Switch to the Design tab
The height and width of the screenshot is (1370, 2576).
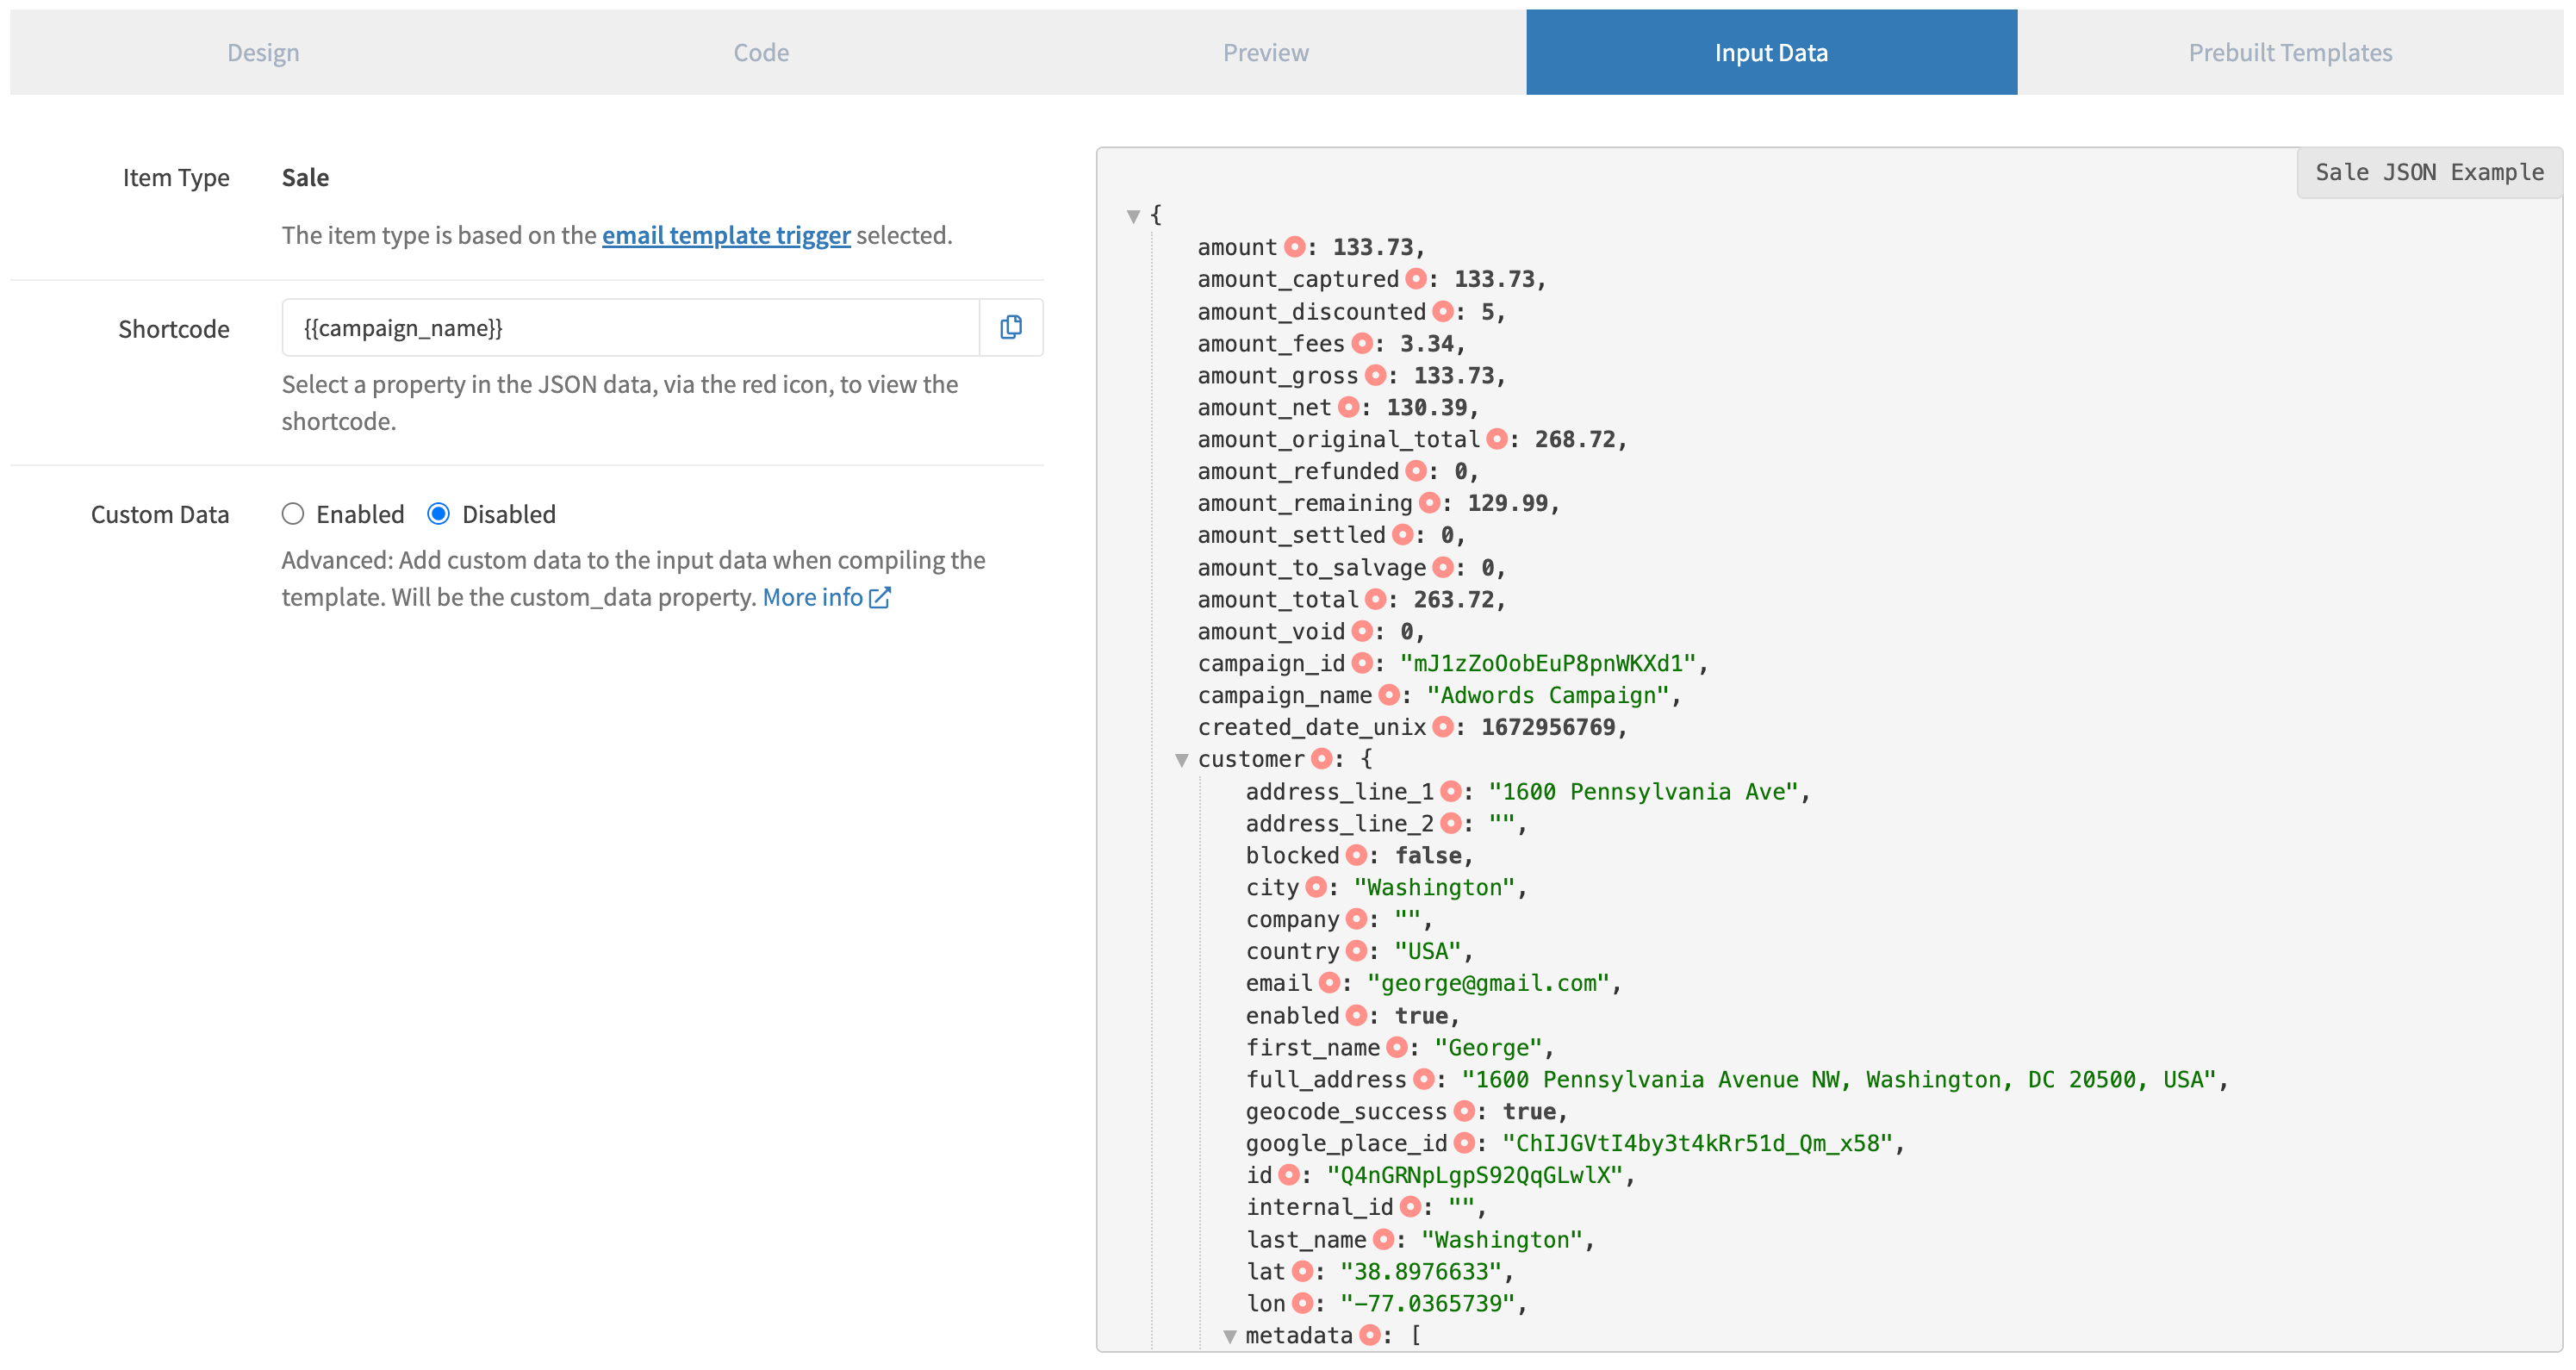tap(263, 52)
